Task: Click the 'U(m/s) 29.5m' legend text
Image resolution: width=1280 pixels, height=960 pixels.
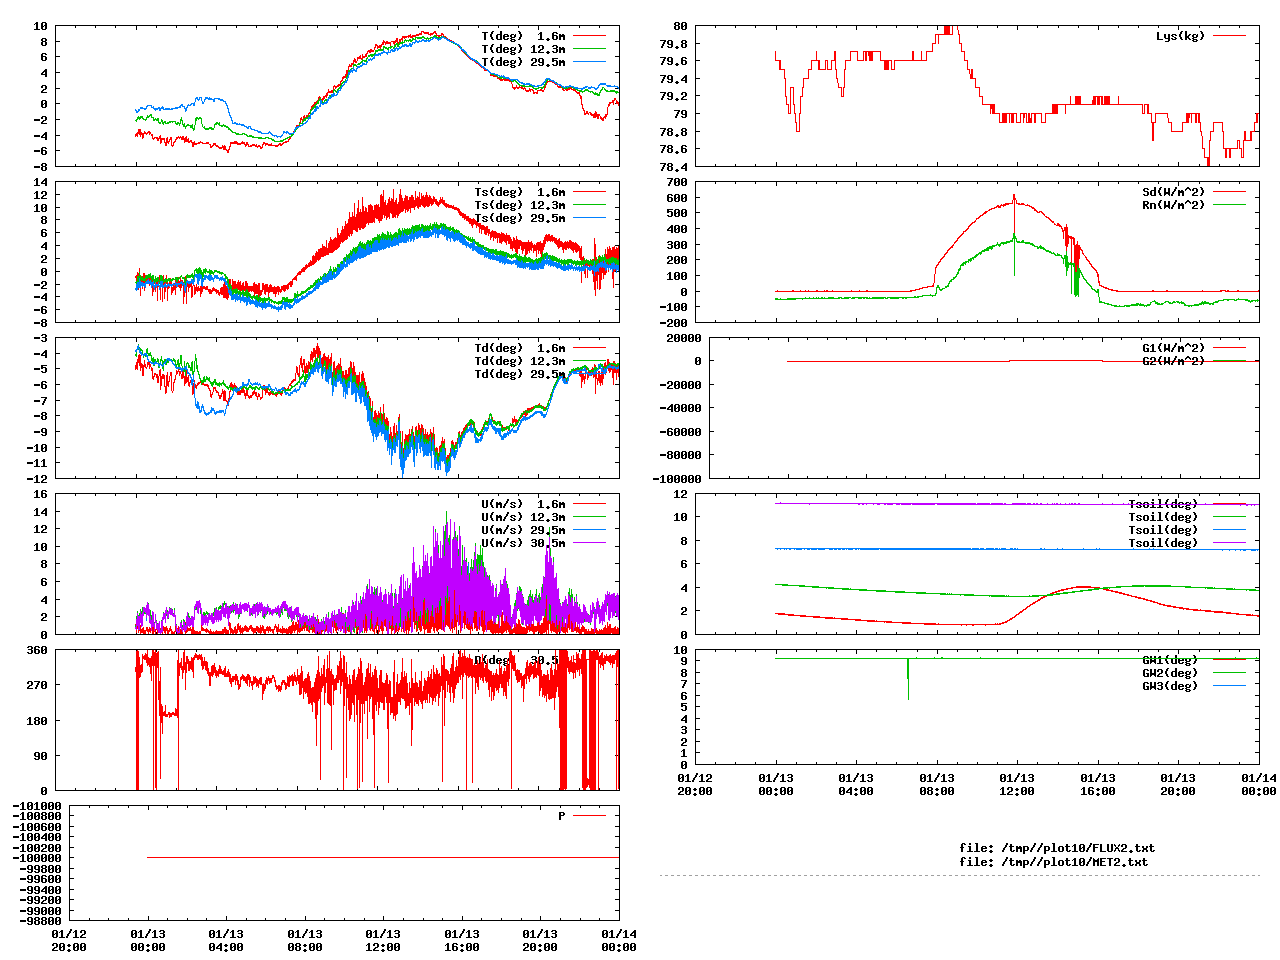Action: (x=523, y=530)
